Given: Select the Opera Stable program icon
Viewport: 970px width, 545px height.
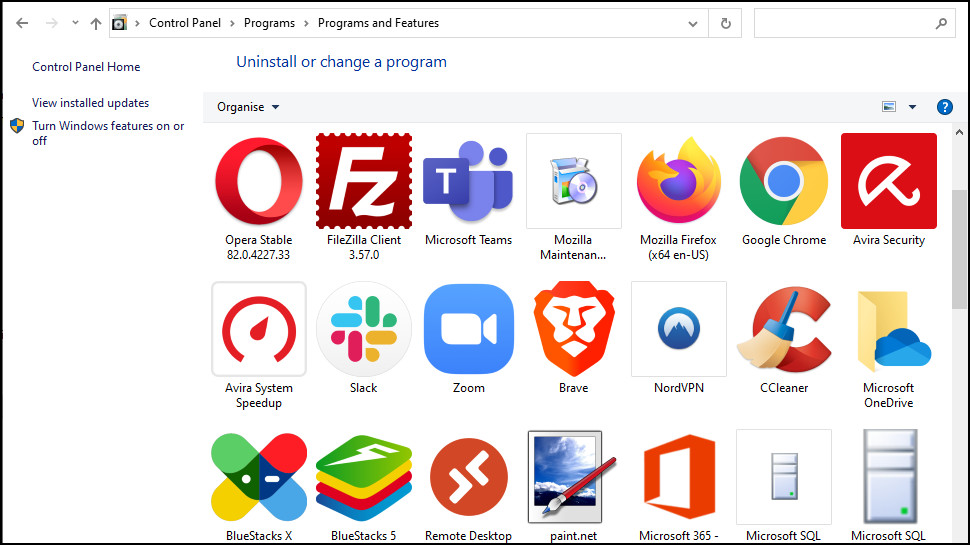Looking at the screenshot, I should pos(259,181).
